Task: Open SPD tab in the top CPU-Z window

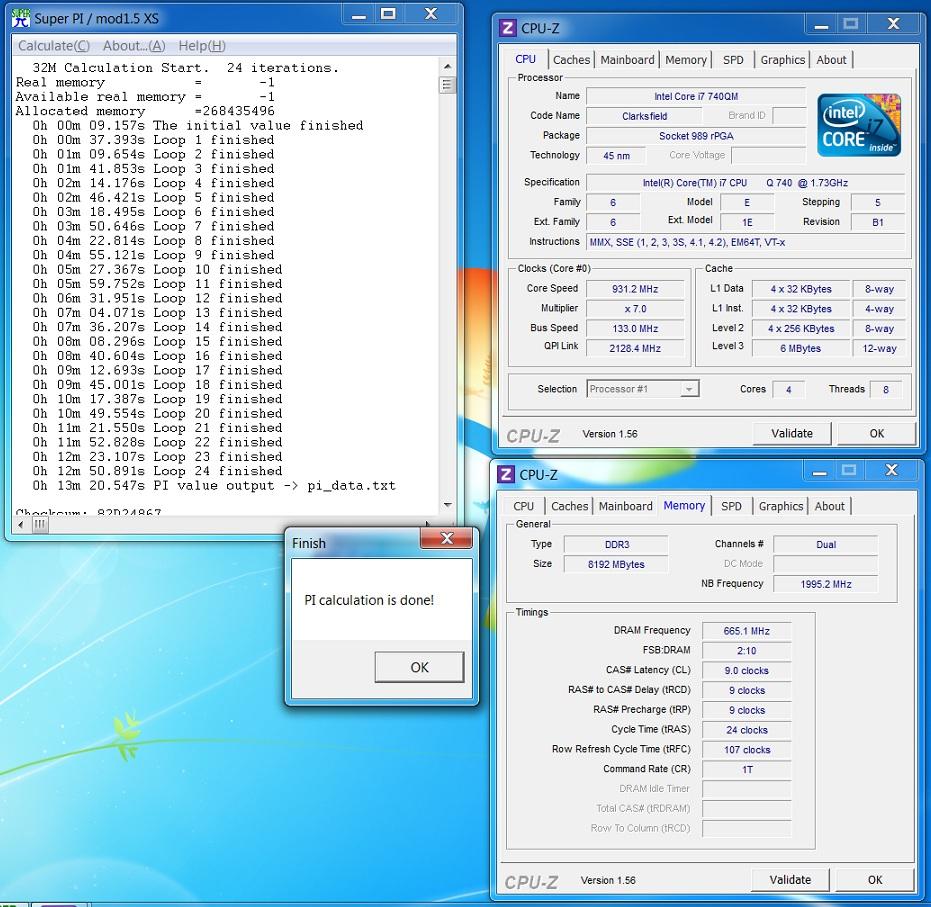Action: 733,60
